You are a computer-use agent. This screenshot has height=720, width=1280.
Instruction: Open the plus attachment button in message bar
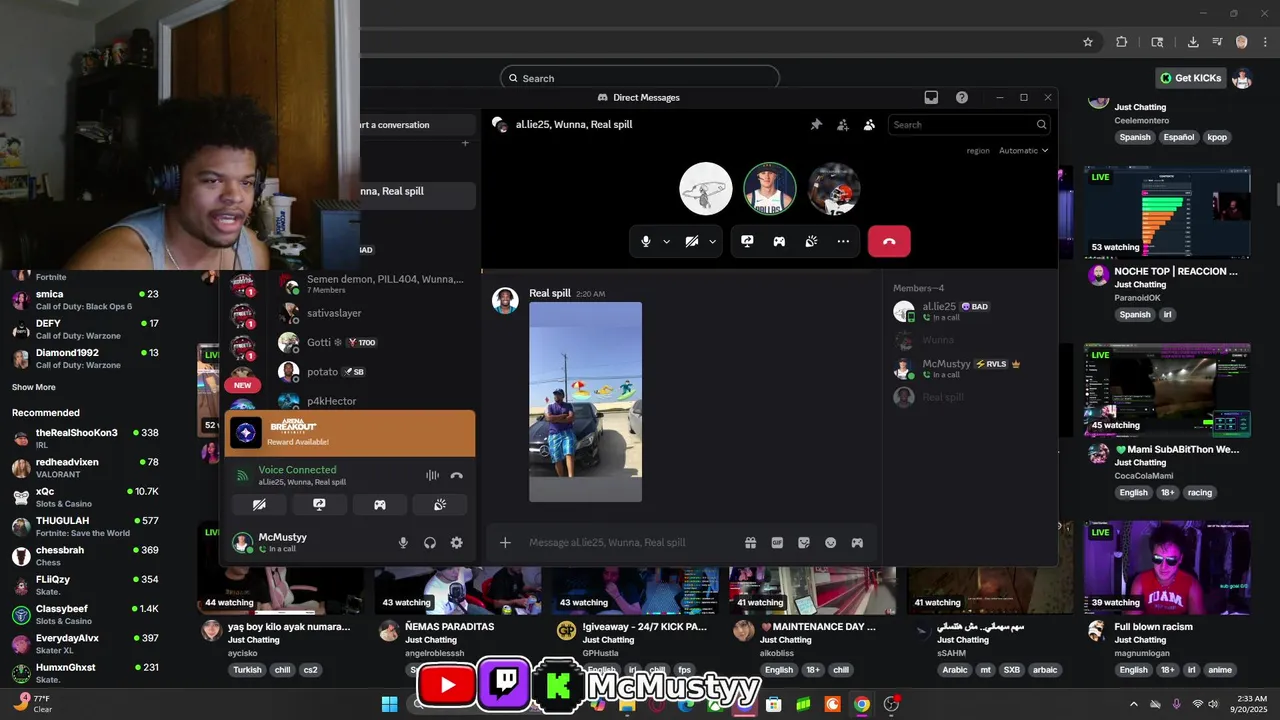click(x=505, y=543)
